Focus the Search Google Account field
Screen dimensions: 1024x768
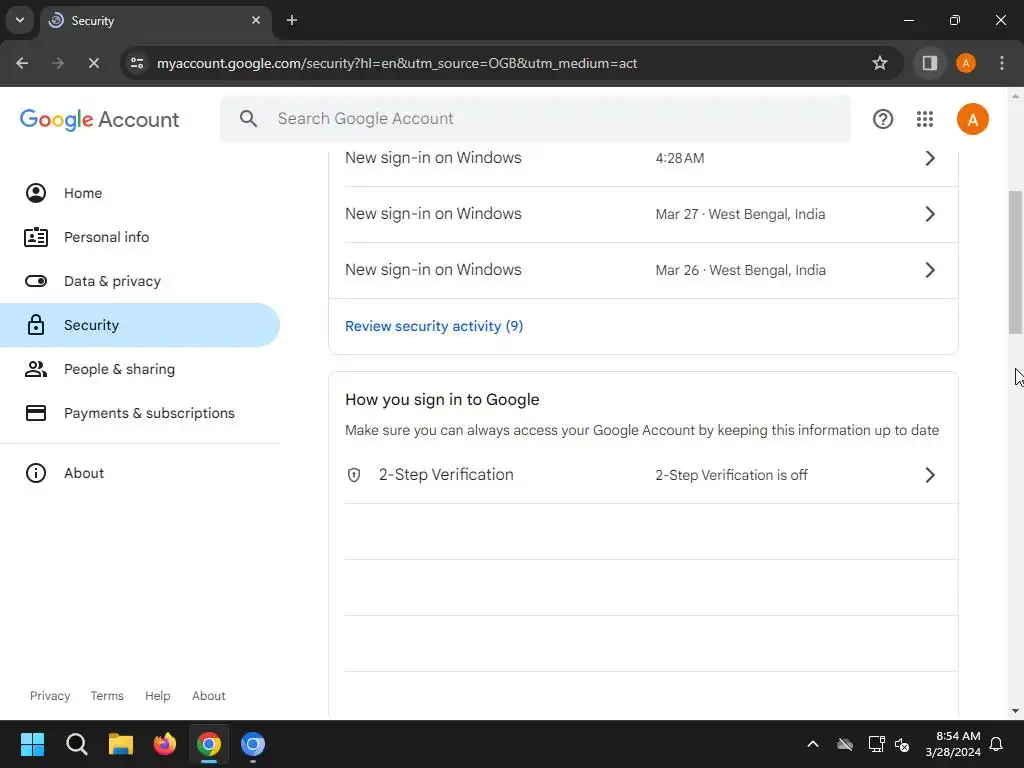pyautogui.click(x=536, y=118)
